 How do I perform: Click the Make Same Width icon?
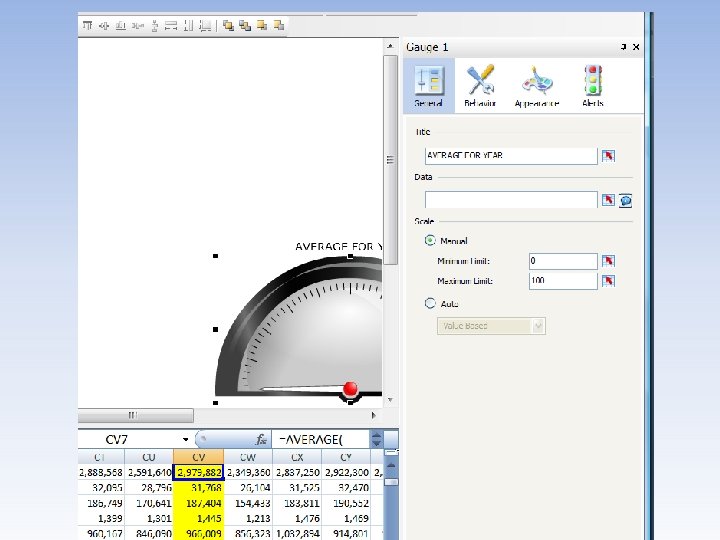(171, 26)
